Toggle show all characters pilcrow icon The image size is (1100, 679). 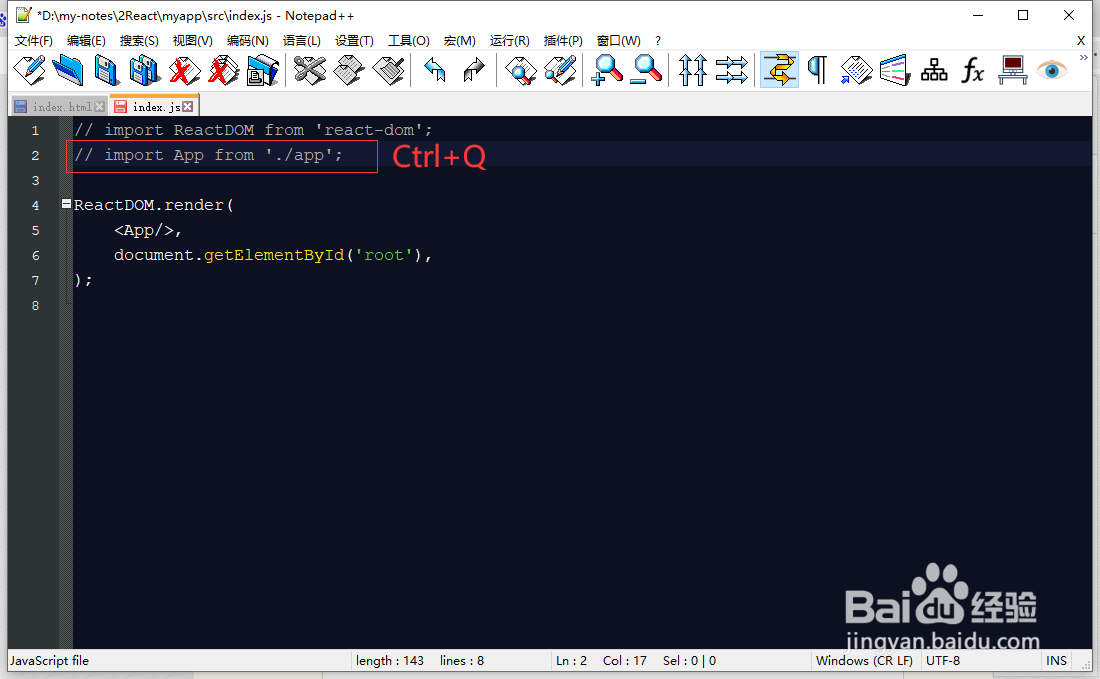pyautogui.click(x=817, y=70)
